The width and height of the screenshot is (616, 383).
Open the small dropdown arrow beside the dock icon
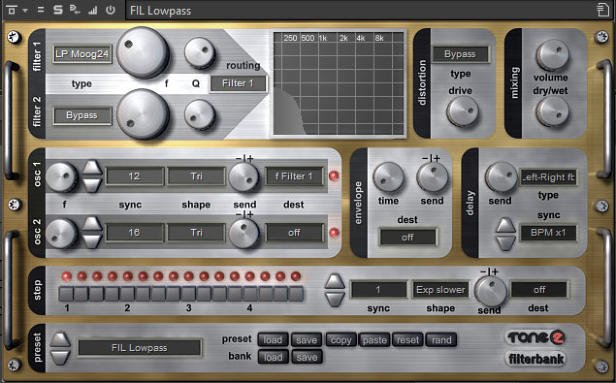[x=25, y=11]
